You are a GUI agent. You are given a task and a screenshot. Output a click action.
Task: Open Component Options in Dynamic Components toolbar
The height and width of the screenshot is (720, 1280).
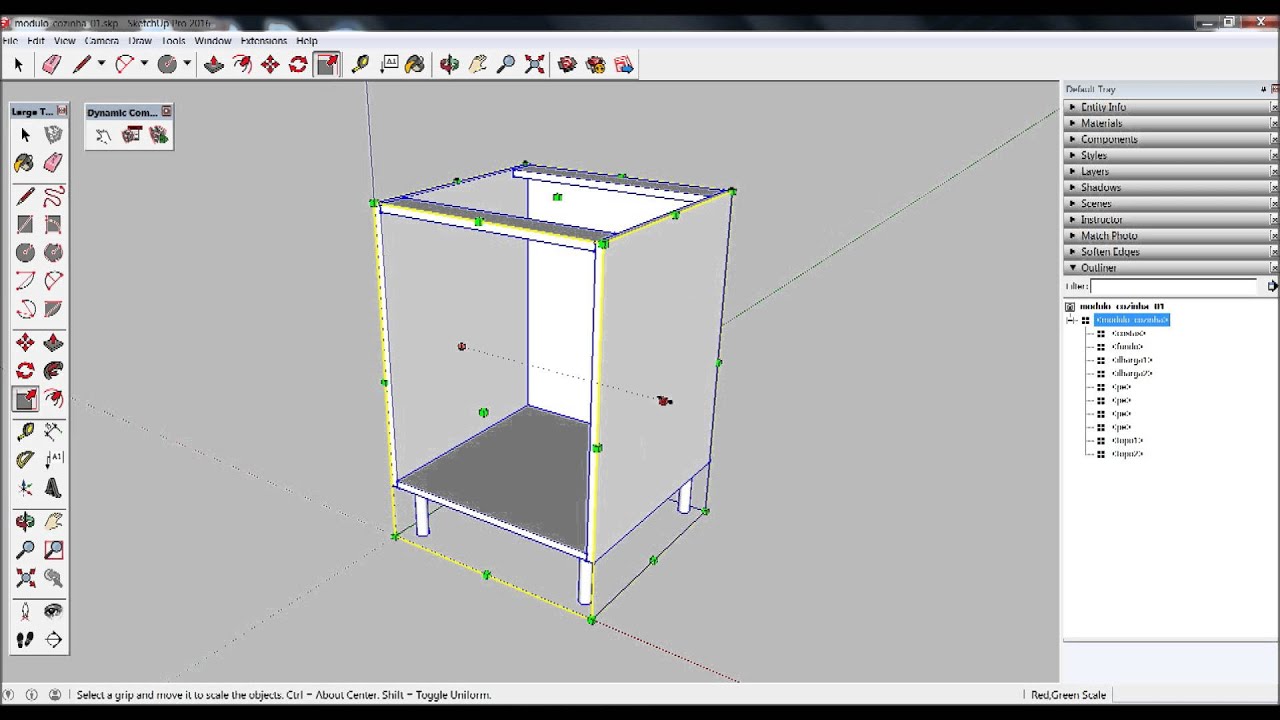[131, 135]
